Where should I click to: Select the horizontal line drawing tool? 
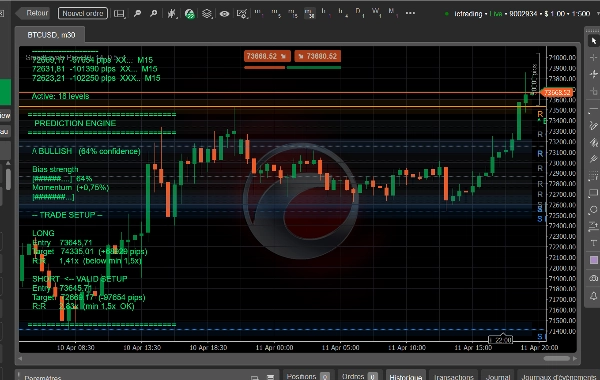pyautogui.click(x=593, y=109)
